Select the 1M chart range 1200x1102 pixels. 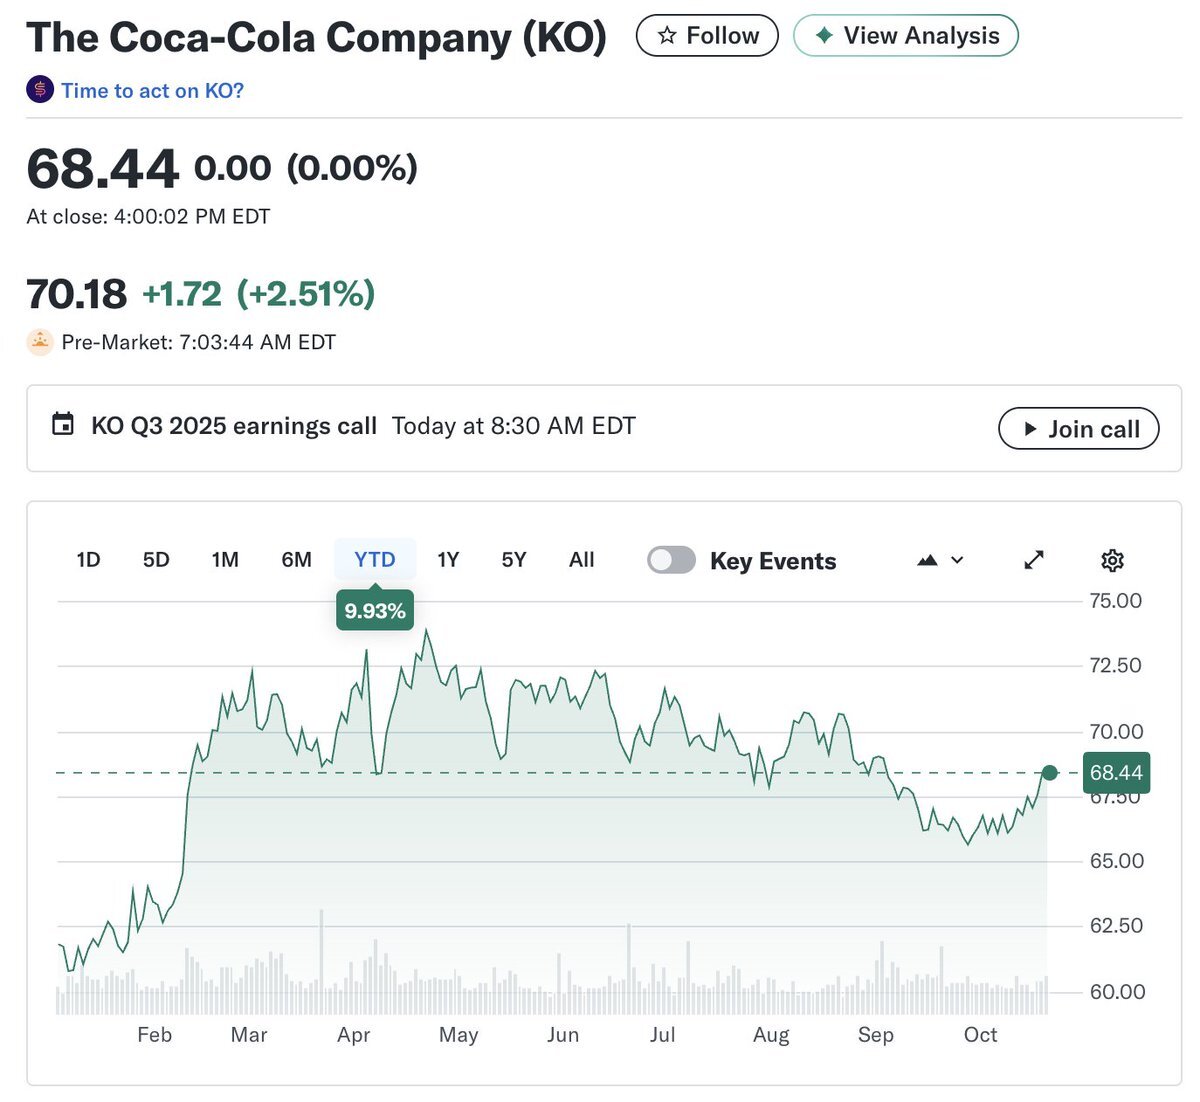pyautogui.click(x=225, y=560)
